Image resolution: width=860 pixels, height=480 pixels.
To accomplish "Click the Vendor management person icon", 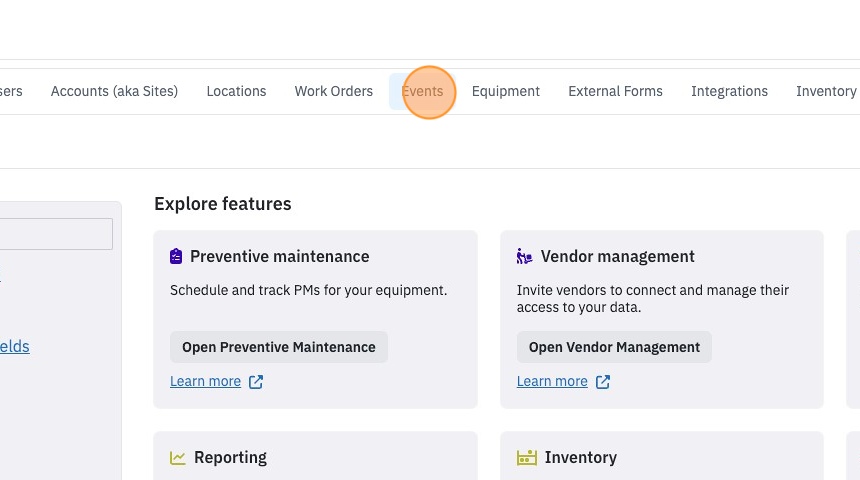I will click(524, 256).
